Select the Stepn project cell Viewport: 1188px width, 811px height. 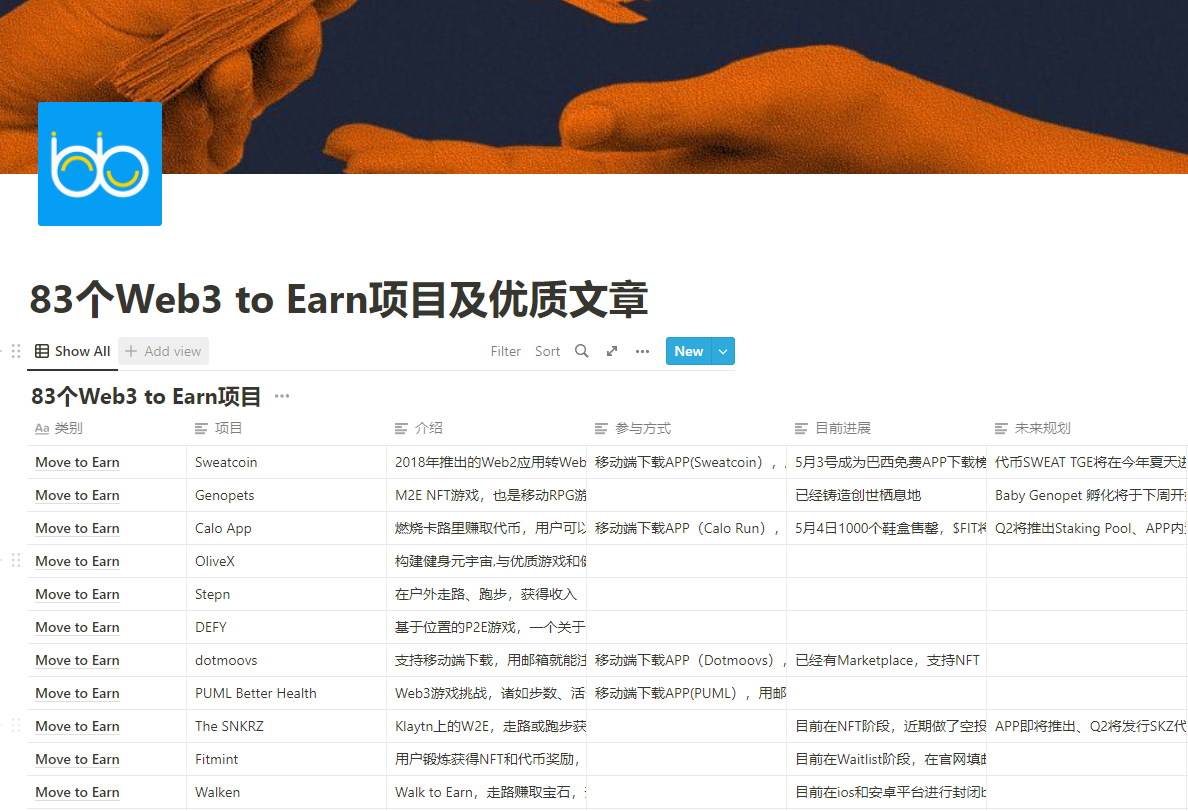pyautogui.click(x=286, y=594)
